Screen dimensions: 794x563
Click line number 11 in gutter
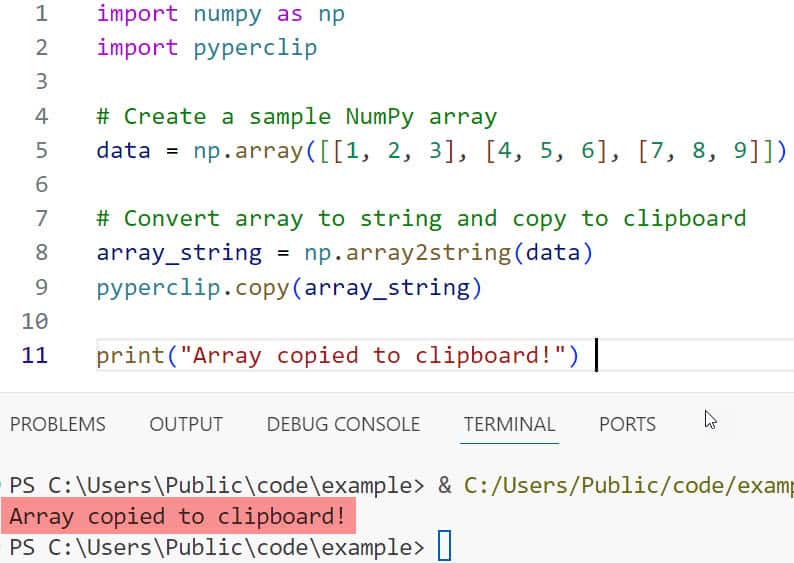coord(34,355)
